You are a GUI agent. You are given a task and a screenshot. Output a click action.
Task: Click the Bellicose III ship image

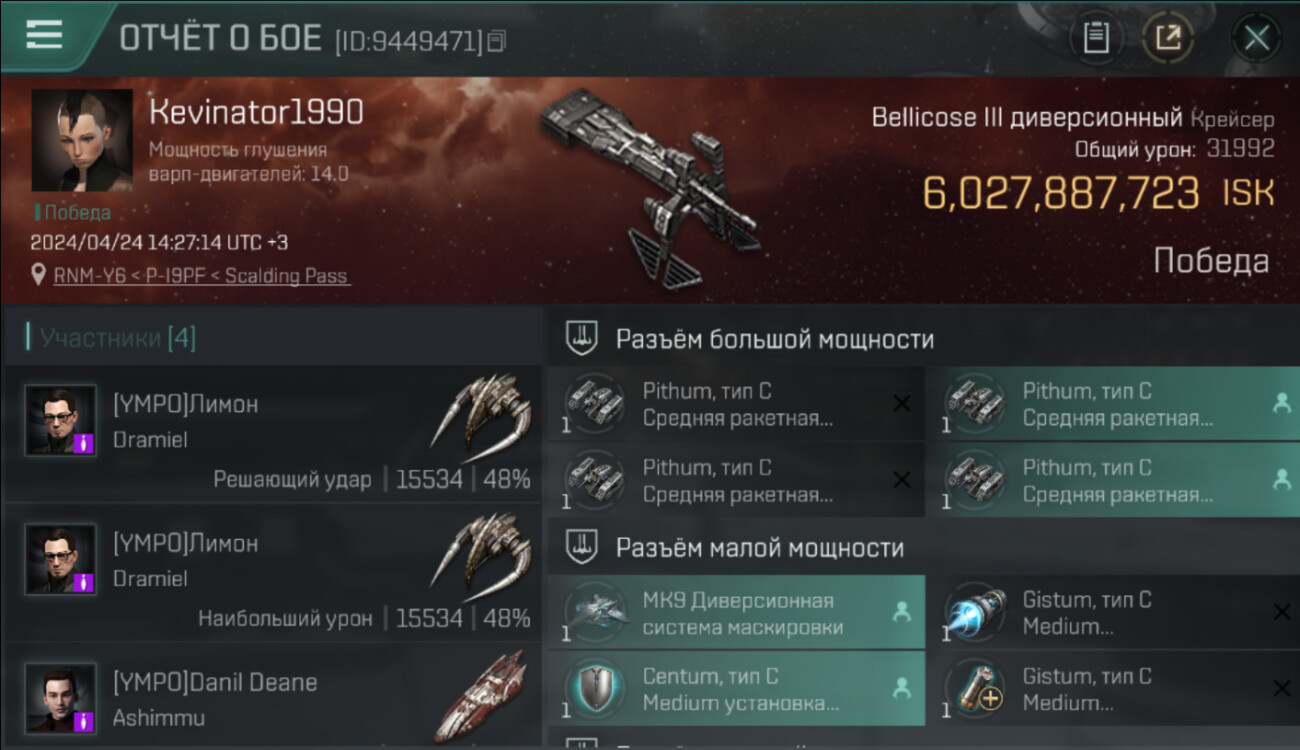651,188
